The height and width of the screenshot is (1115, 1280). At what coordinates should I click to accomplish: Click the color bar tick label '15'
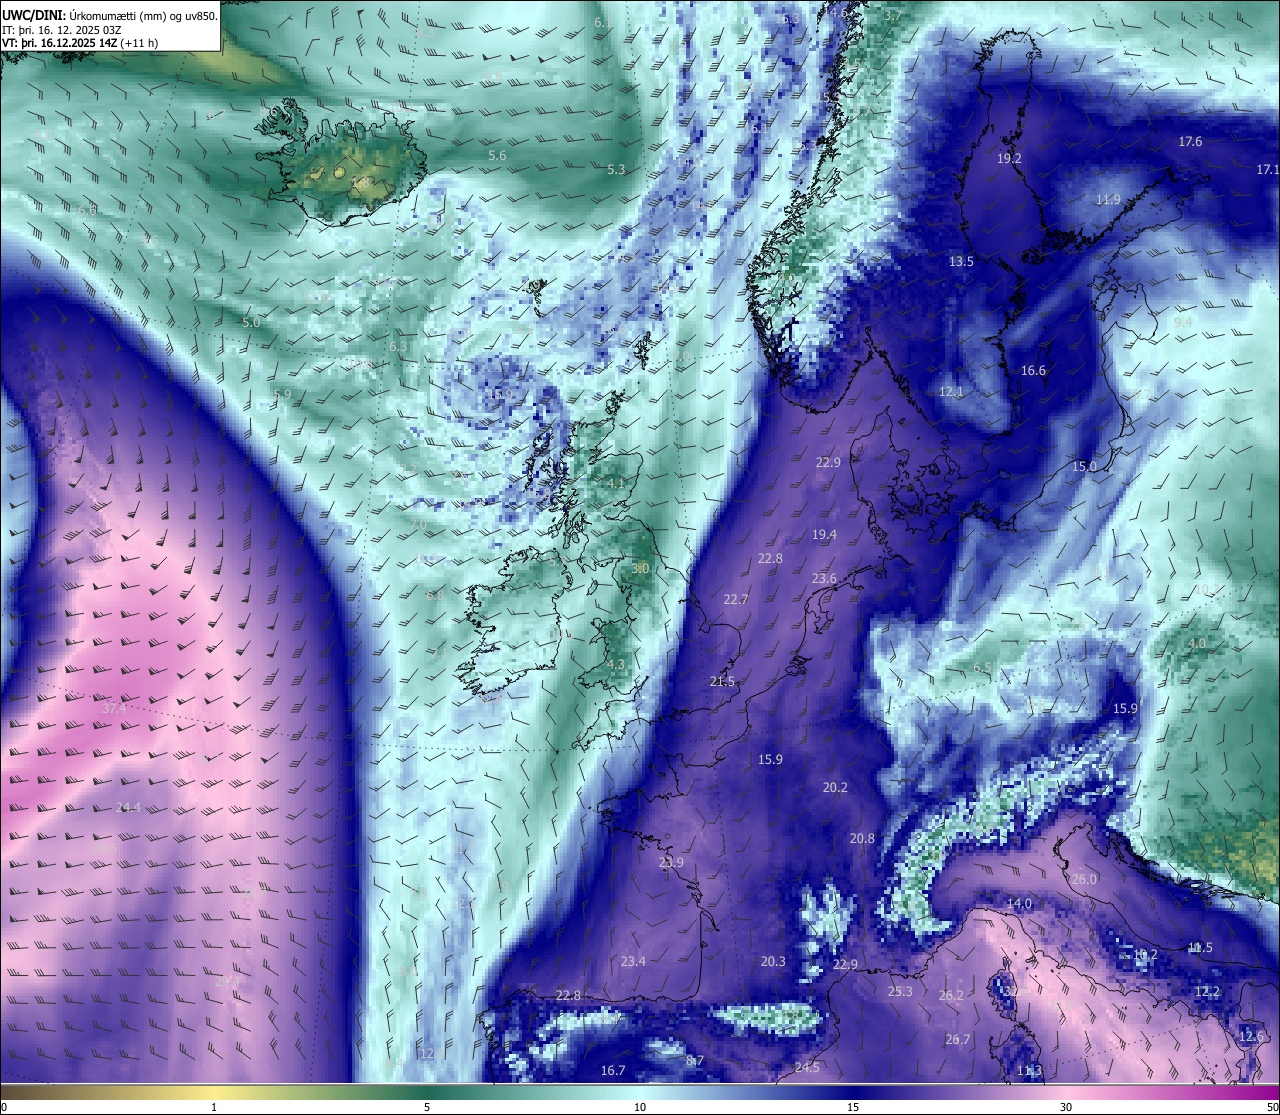(x=853, y=1107)
